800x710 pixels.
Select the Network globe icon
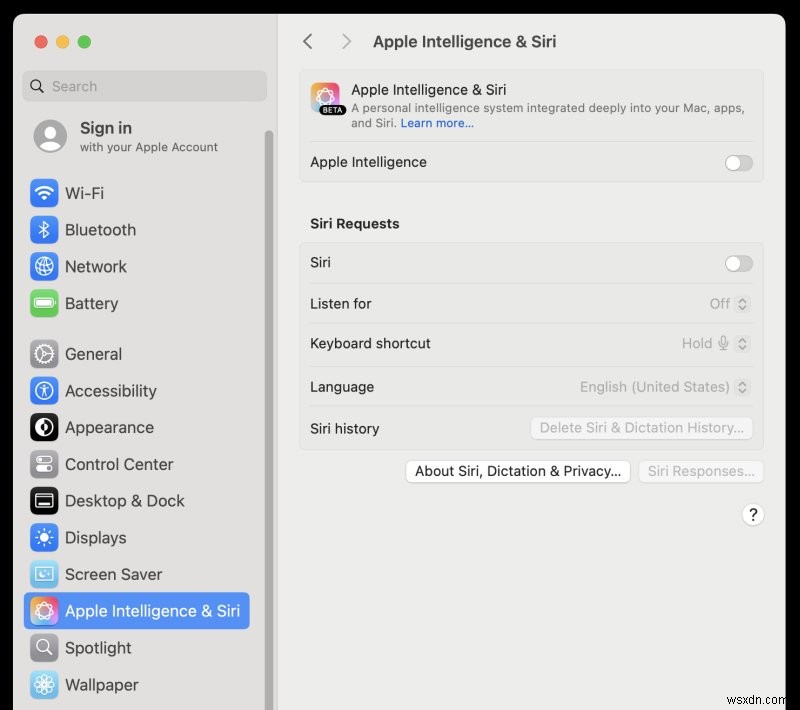(44, 267)
